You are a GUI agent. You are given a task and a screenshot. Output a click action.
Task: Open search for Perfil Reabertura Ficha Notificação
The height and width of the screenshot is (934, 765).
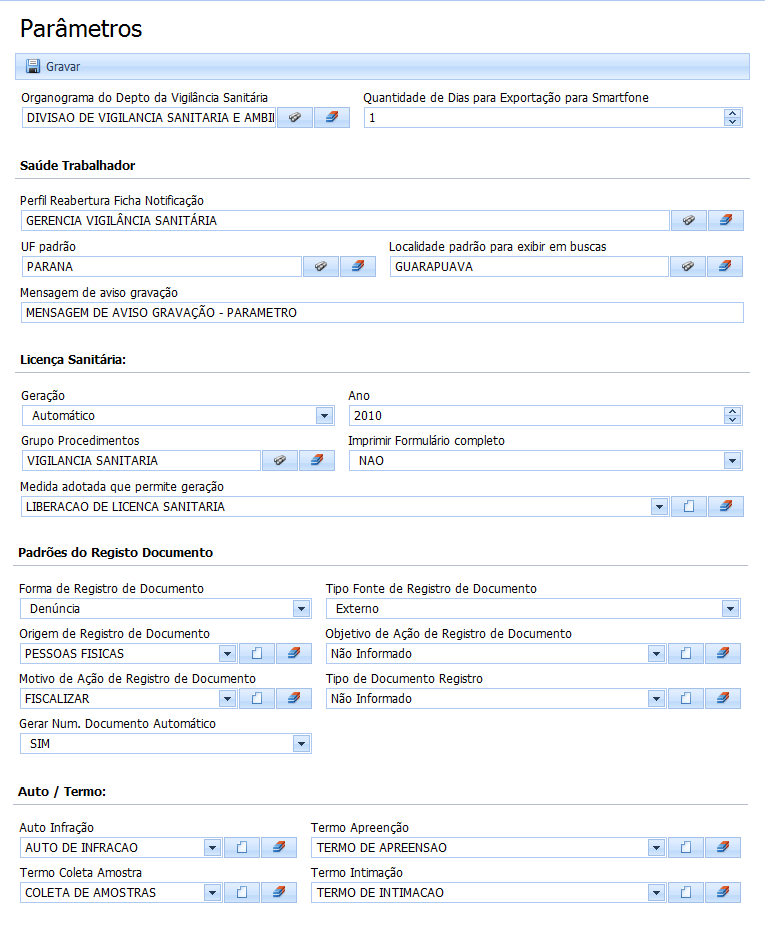[x=689, y=220]
